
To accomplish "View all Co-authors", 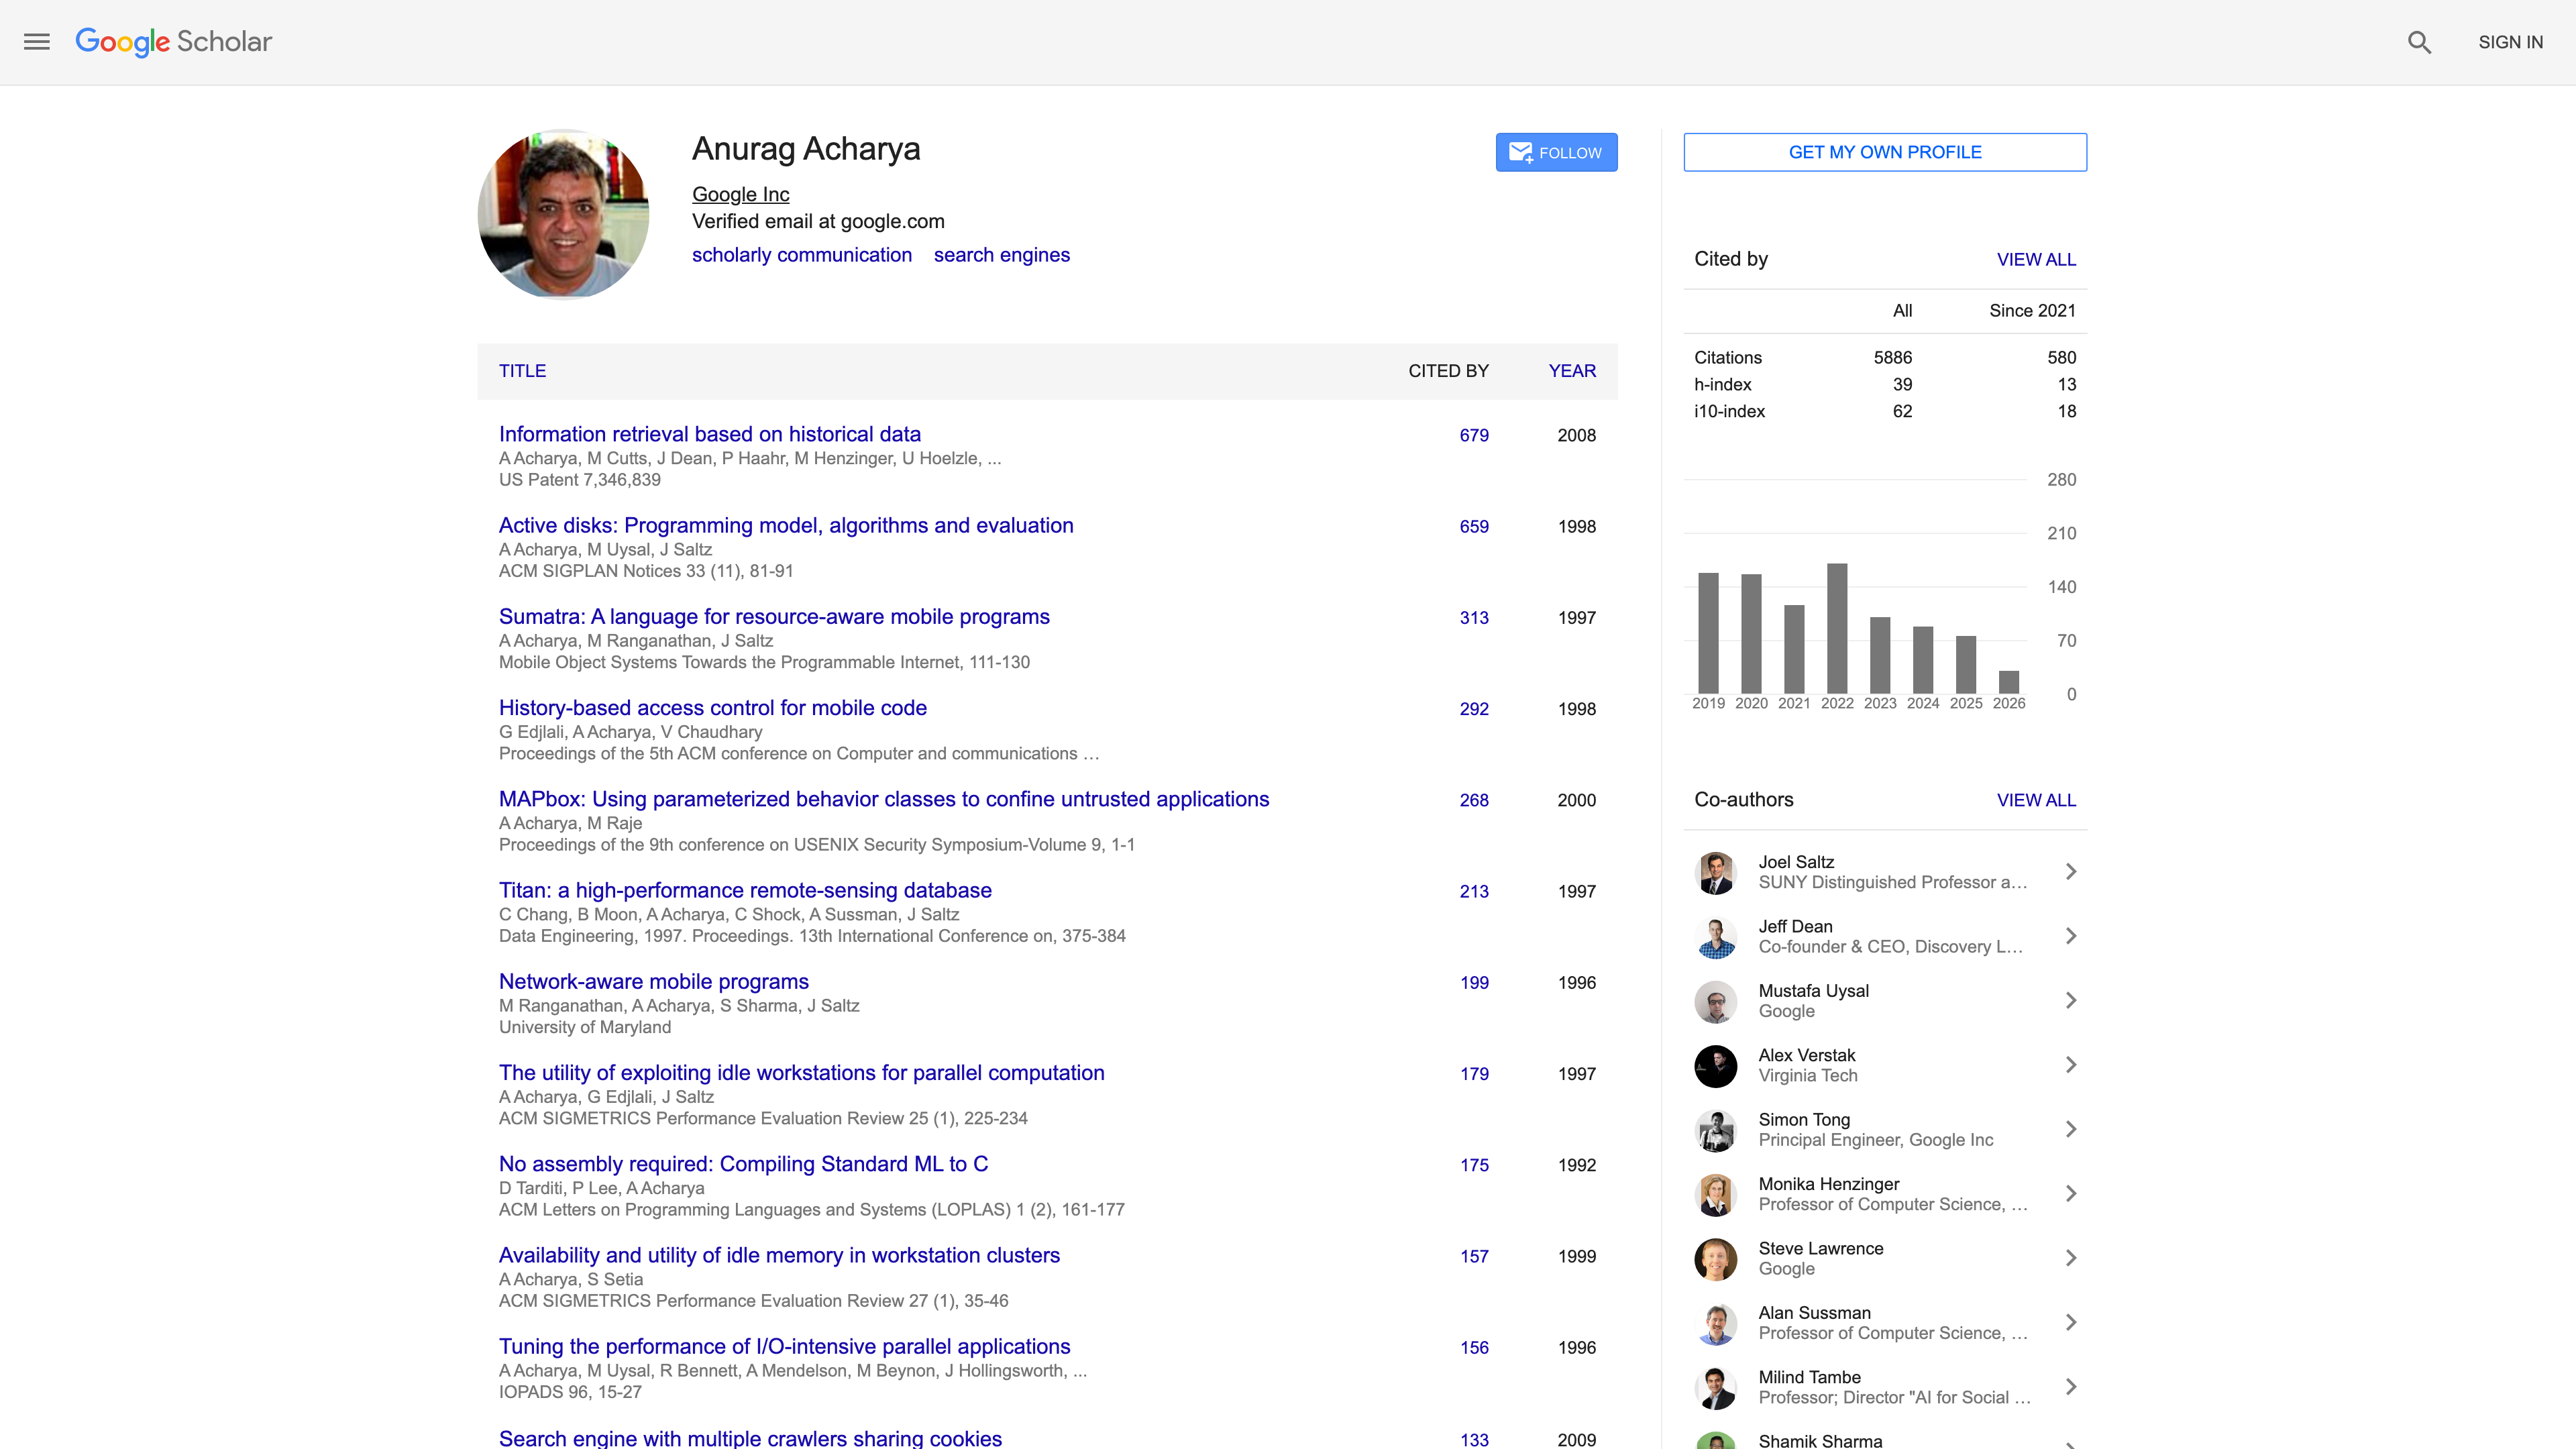I will pyautogui.click(x=2036, y=800).
